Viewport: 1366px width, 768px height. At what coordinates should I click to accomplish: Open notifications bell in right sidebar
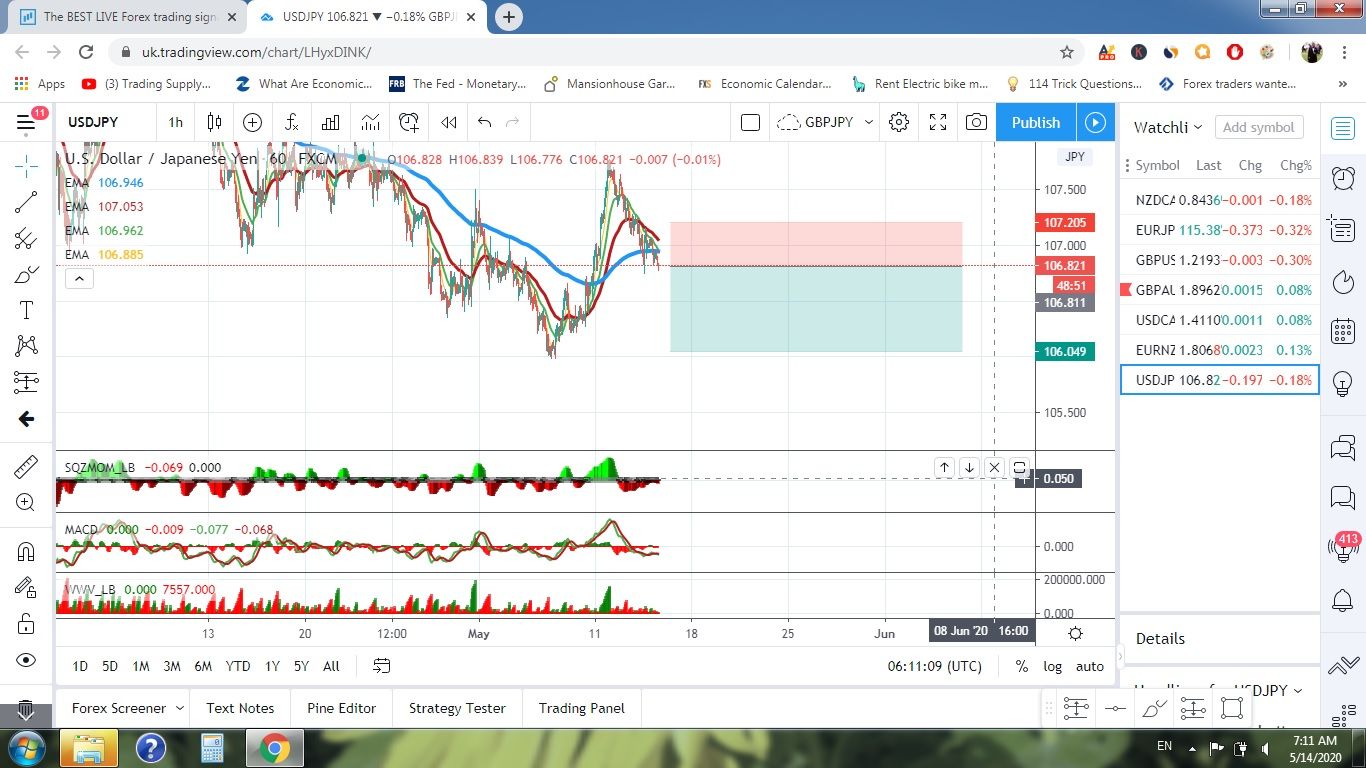1343,599
